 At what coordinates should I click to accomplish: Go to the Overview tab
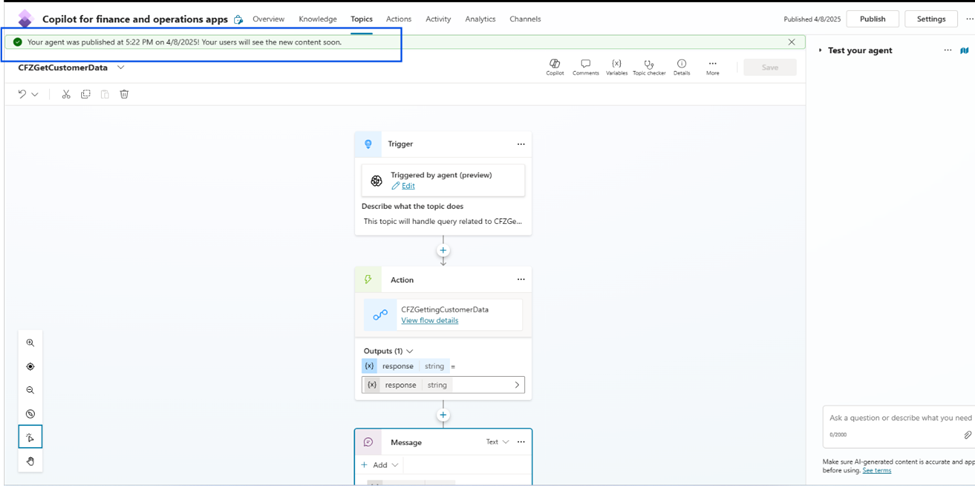269,19
